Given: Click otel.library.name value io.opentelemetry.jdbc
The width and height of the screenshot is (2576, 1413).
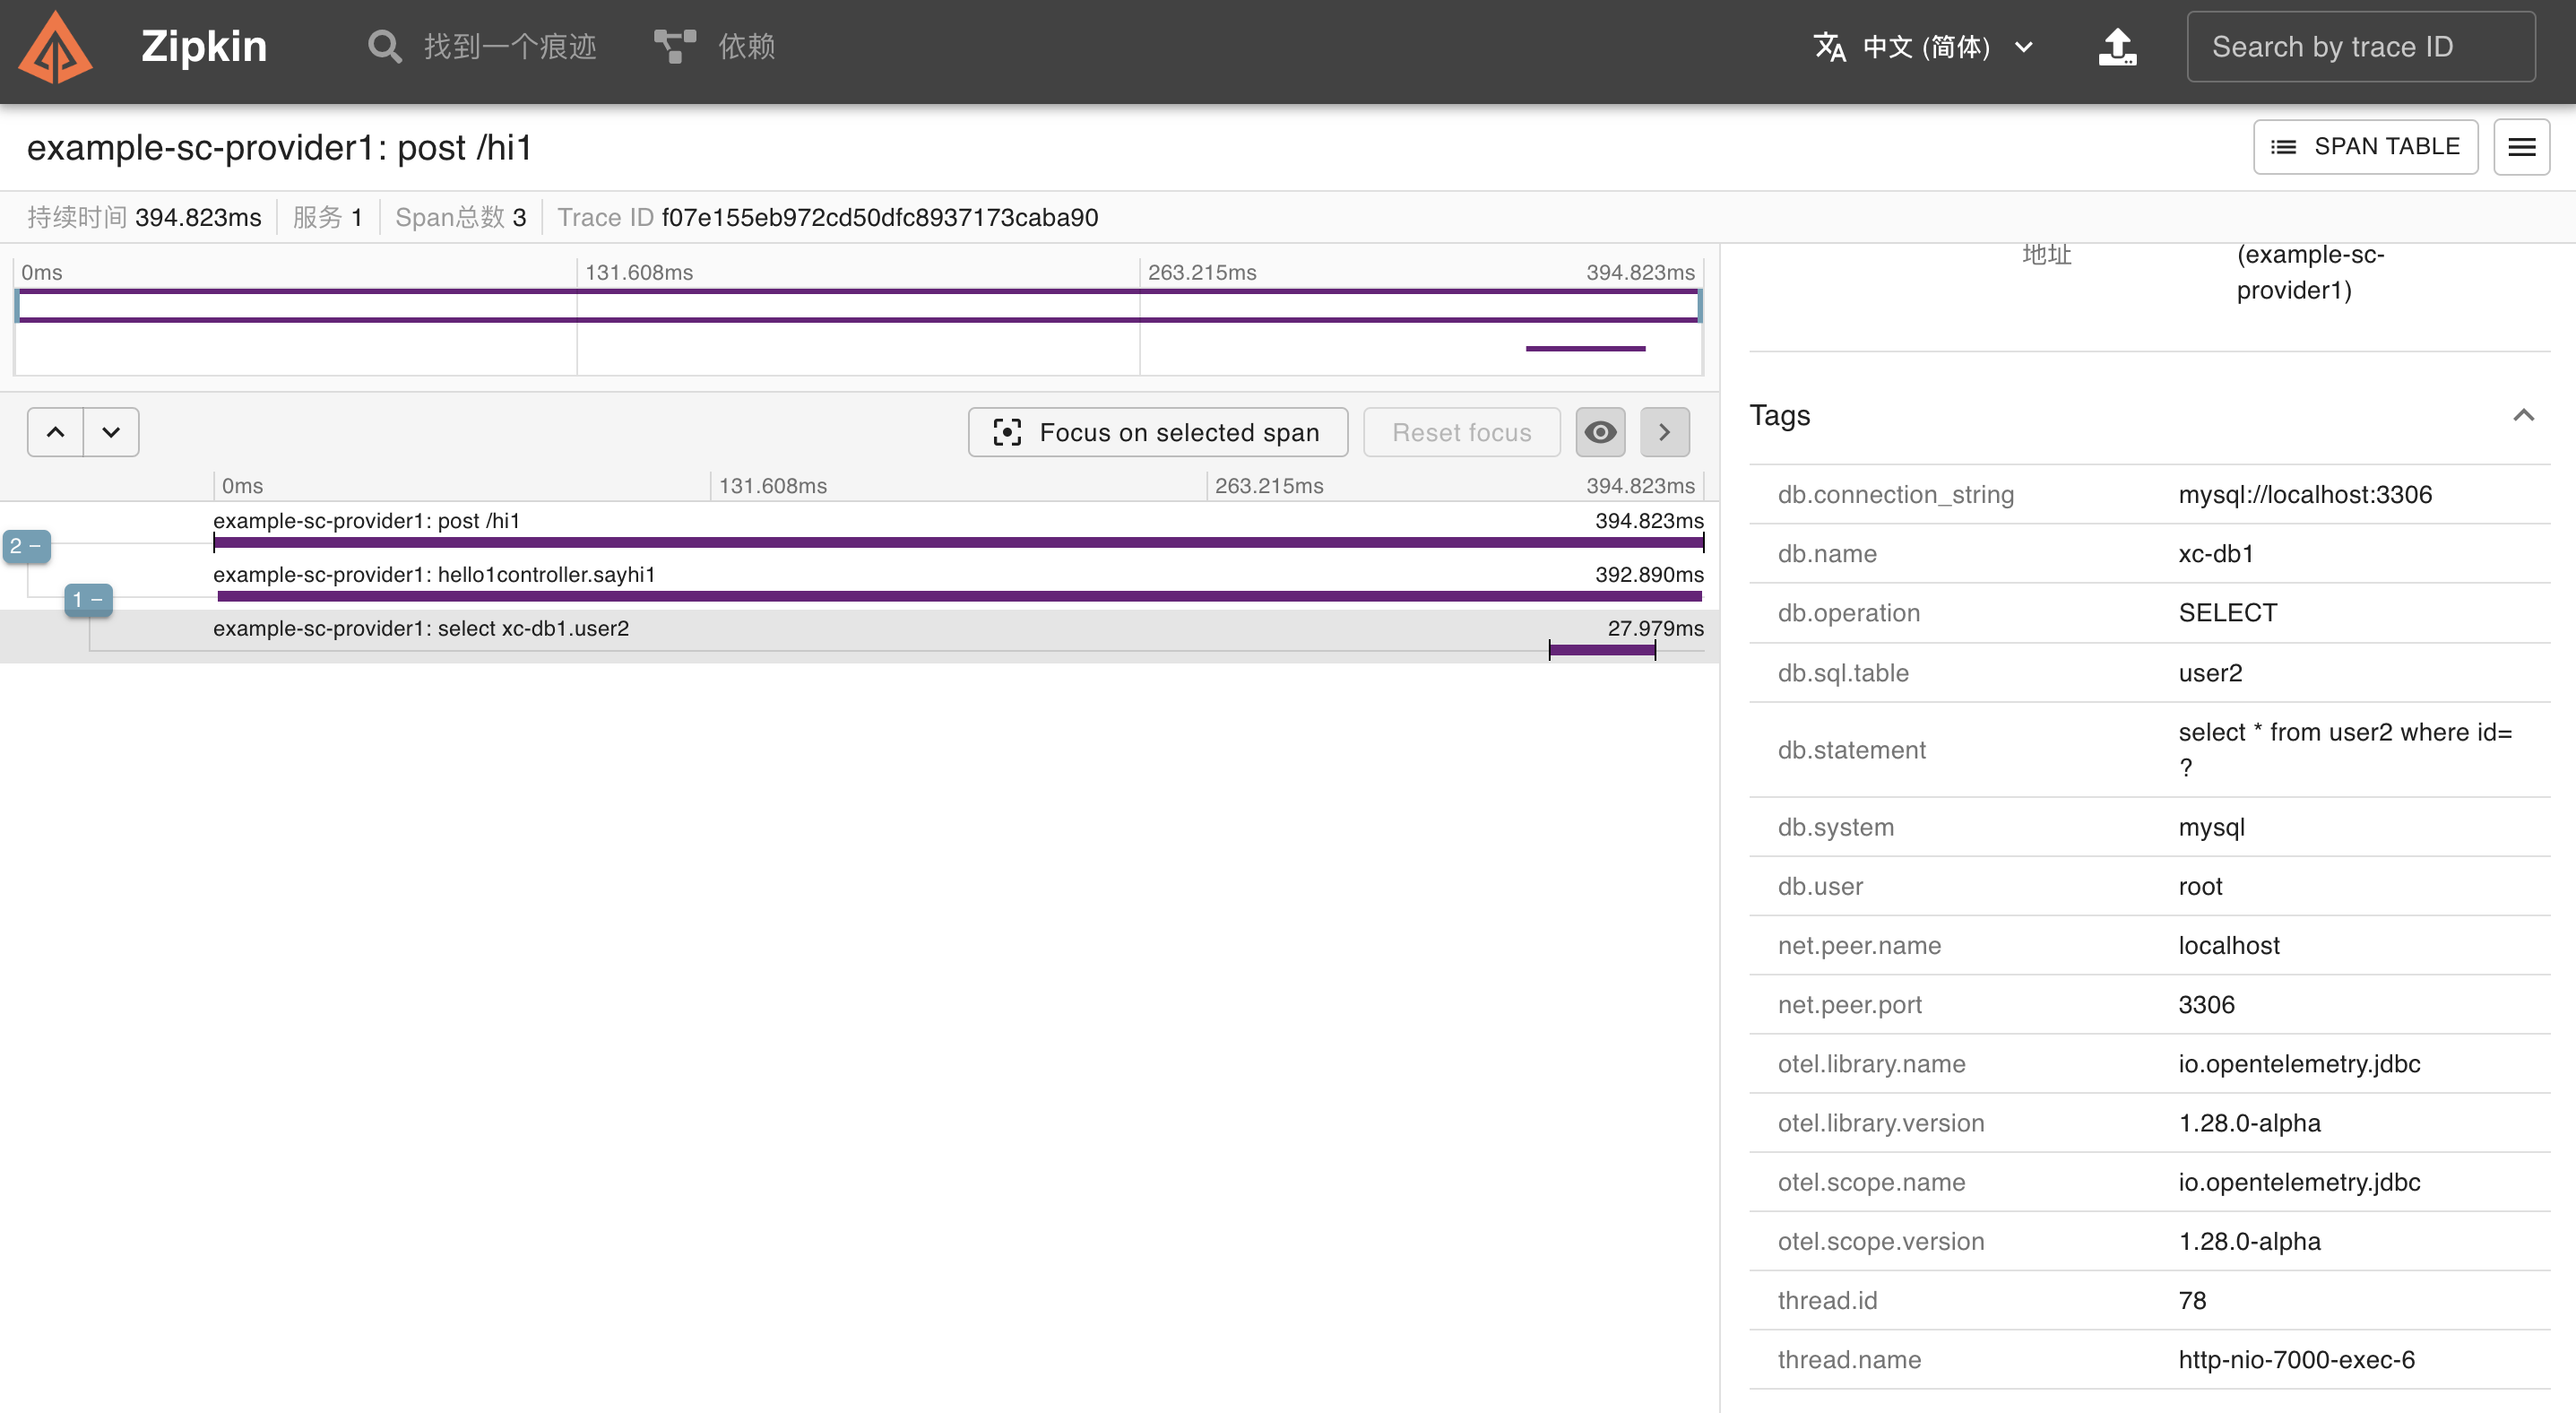Looking at the screenshot, I should click(2299, 1063).
